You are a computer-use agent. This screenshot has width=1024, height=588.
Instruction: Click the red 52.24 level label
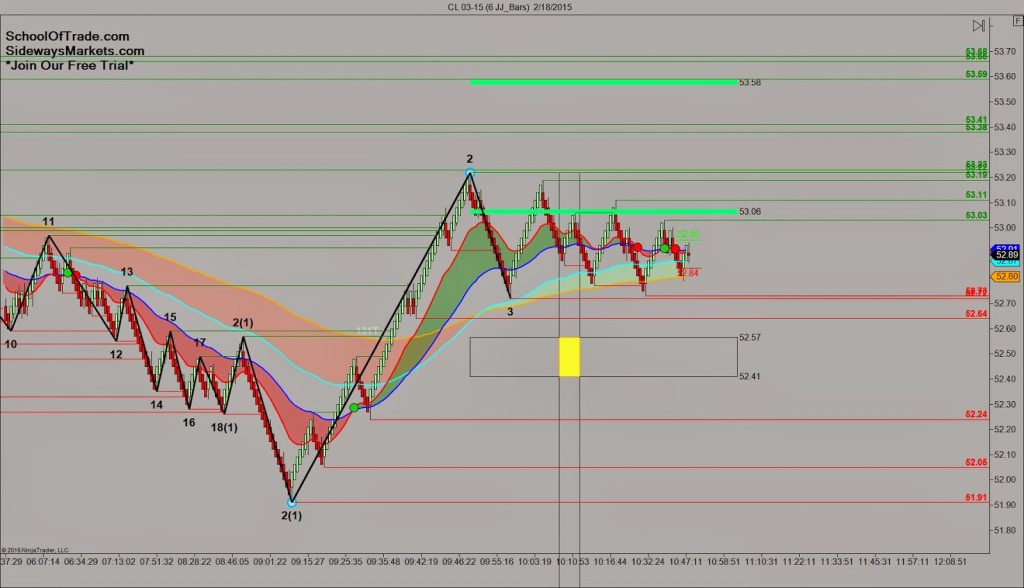click(x=976, y=414)
